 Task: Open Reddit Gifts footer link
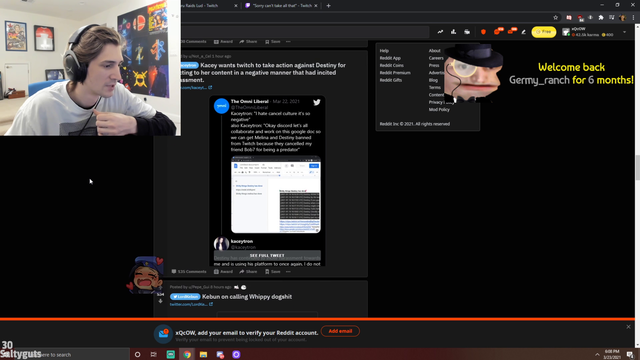tap(391, 80)
